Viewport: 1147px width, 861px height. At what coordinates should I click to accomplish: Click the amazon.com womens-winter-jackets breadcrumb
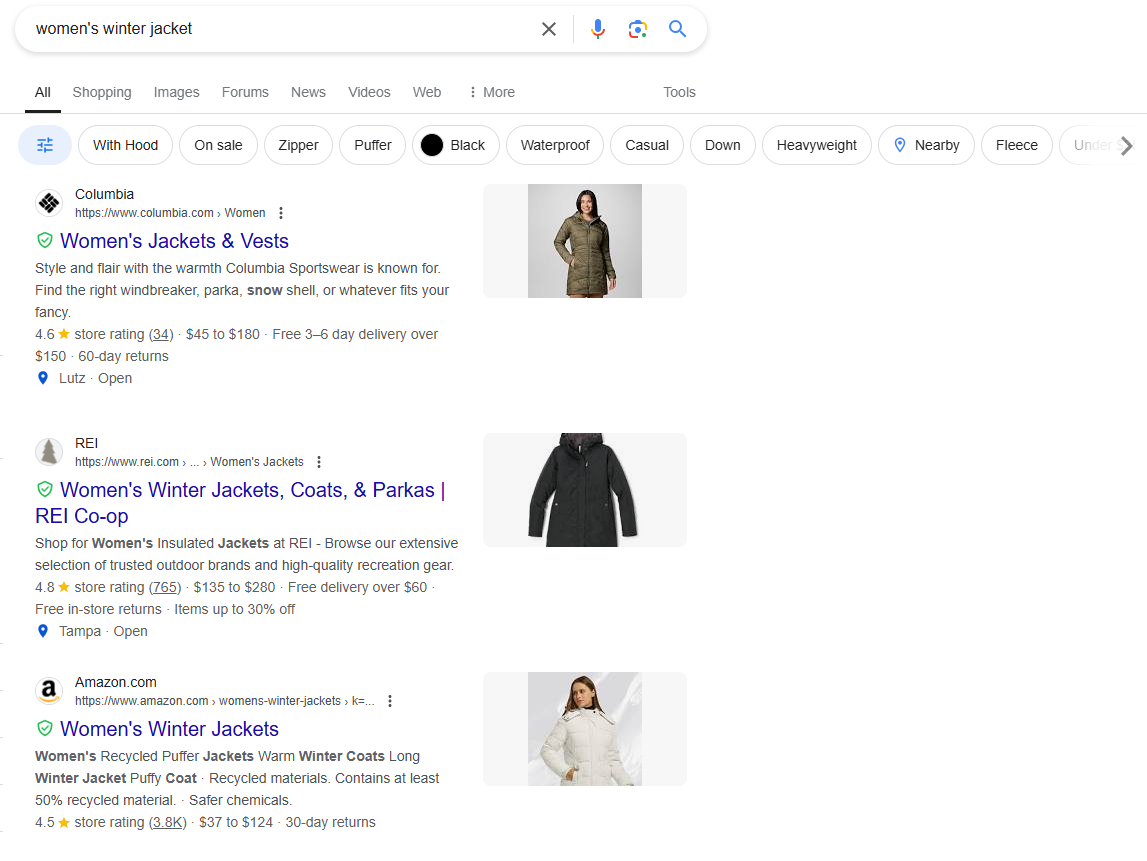point(225,701)
